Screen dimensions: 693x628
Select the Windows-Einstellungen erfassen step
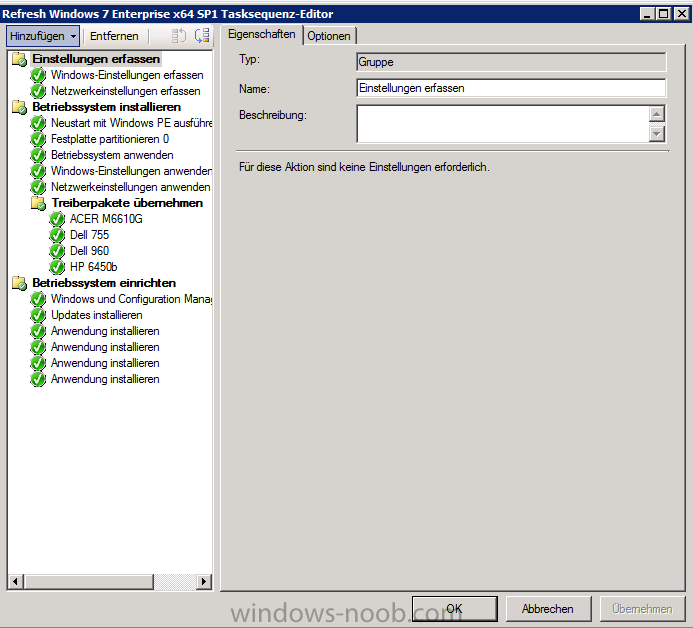[x=127, y=75]
